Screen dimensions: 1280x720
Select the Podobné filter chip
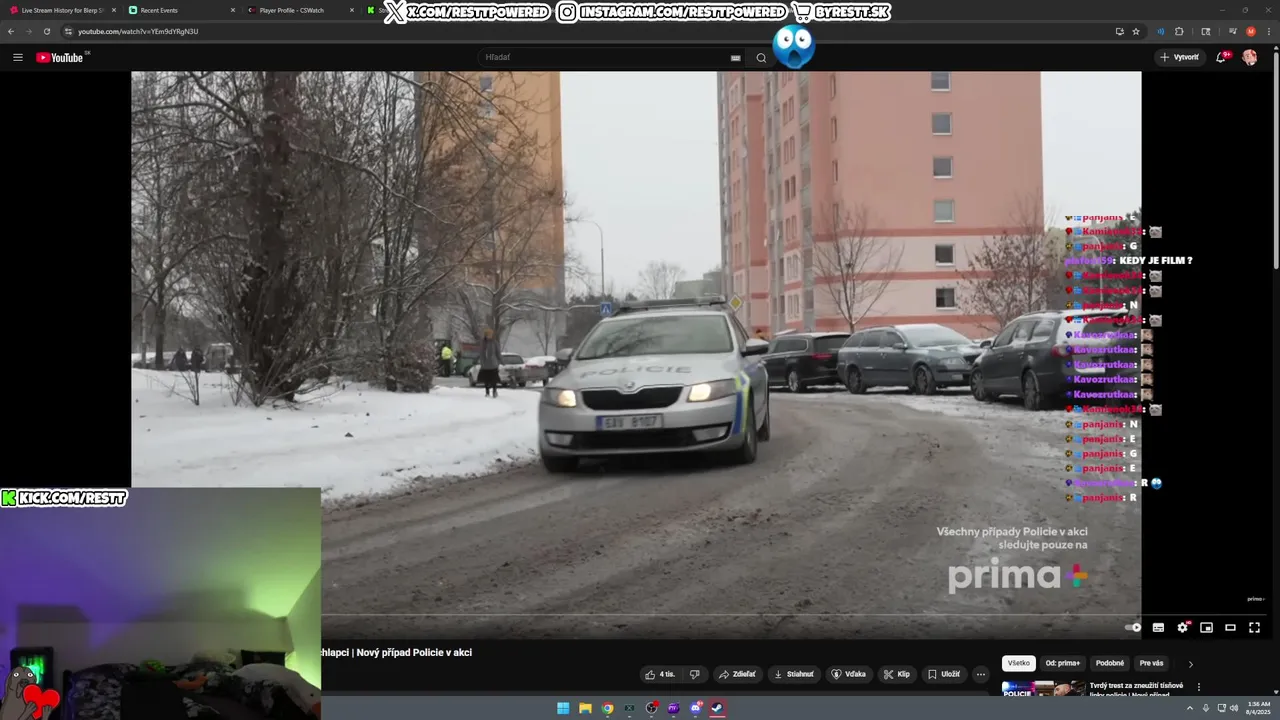(x=1110, y=663)
